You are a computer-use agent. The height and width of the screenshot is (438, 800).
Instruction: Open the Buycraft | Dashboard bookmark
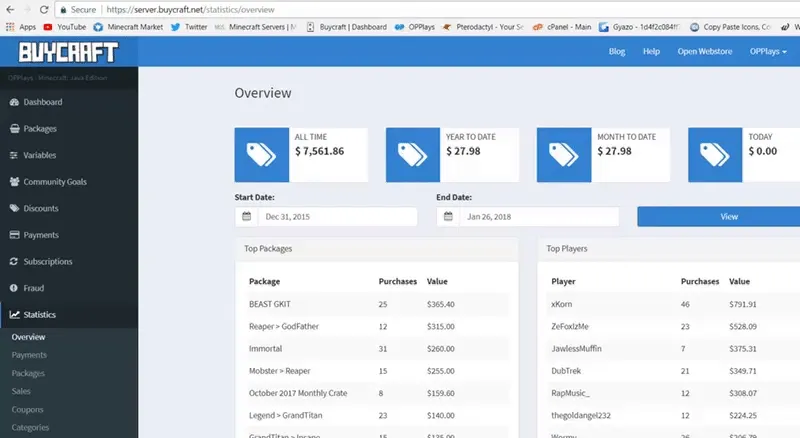[x=346, y=27]
